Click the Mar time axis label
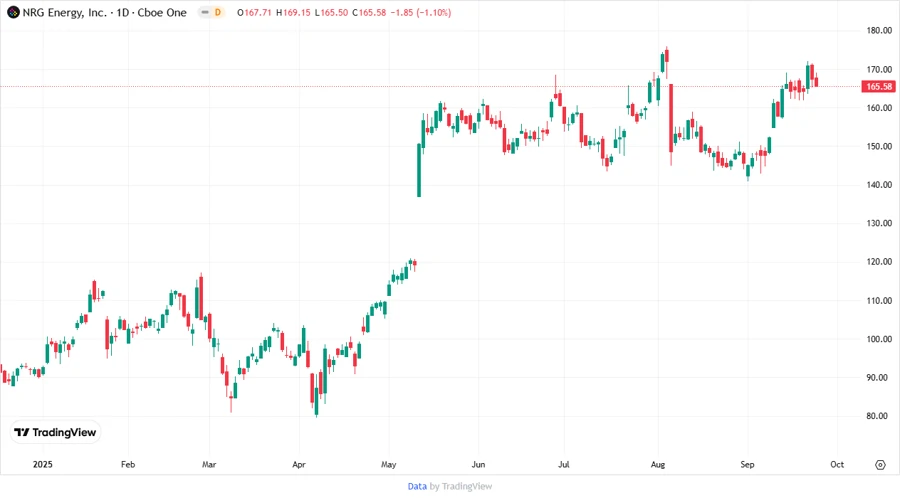The height and width of the screenshot is (498, 900). (x=209, y=464)
